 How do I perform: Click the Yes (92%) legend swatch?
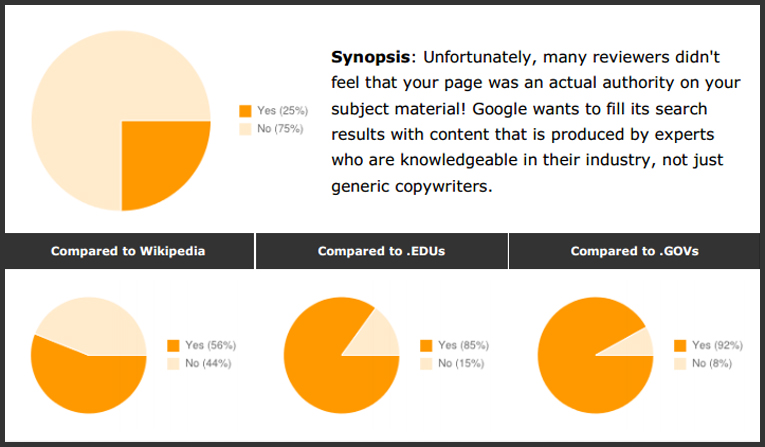(x=681, y=345)
